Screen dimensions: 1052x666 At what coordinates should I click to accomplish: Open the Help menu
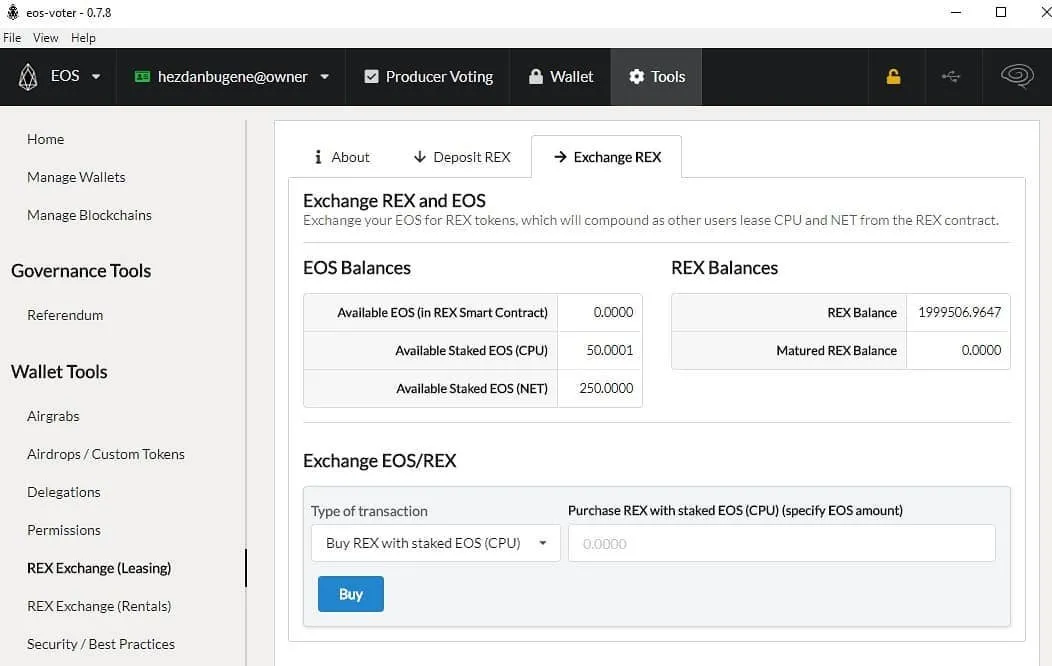(x=83, y=38)
